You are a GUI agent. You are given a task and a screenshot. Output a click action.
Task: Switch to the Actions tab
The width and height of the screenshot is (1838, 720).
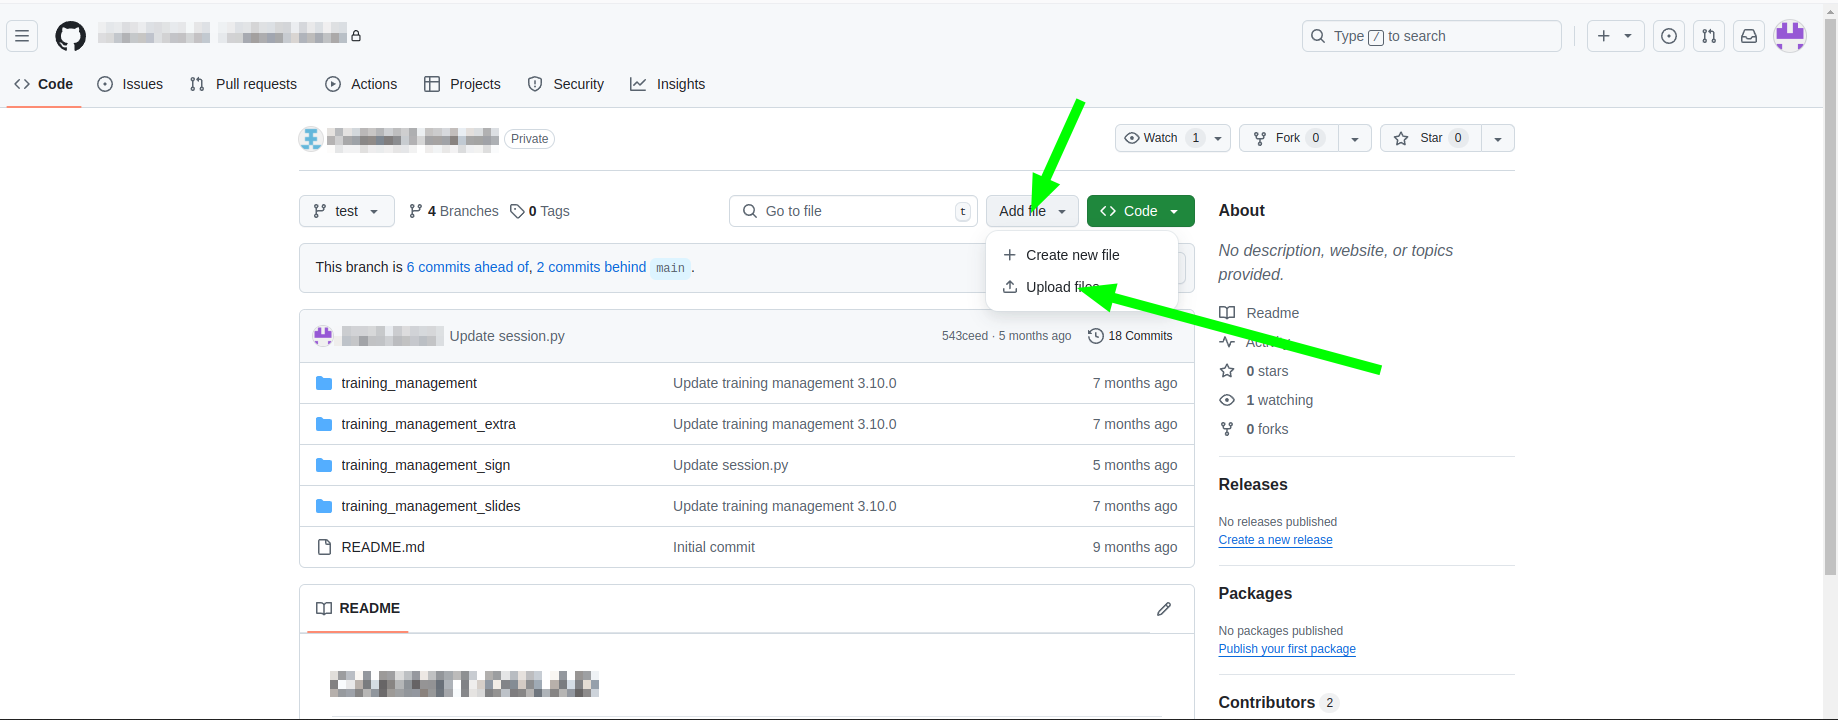click(x=362, y=84)
